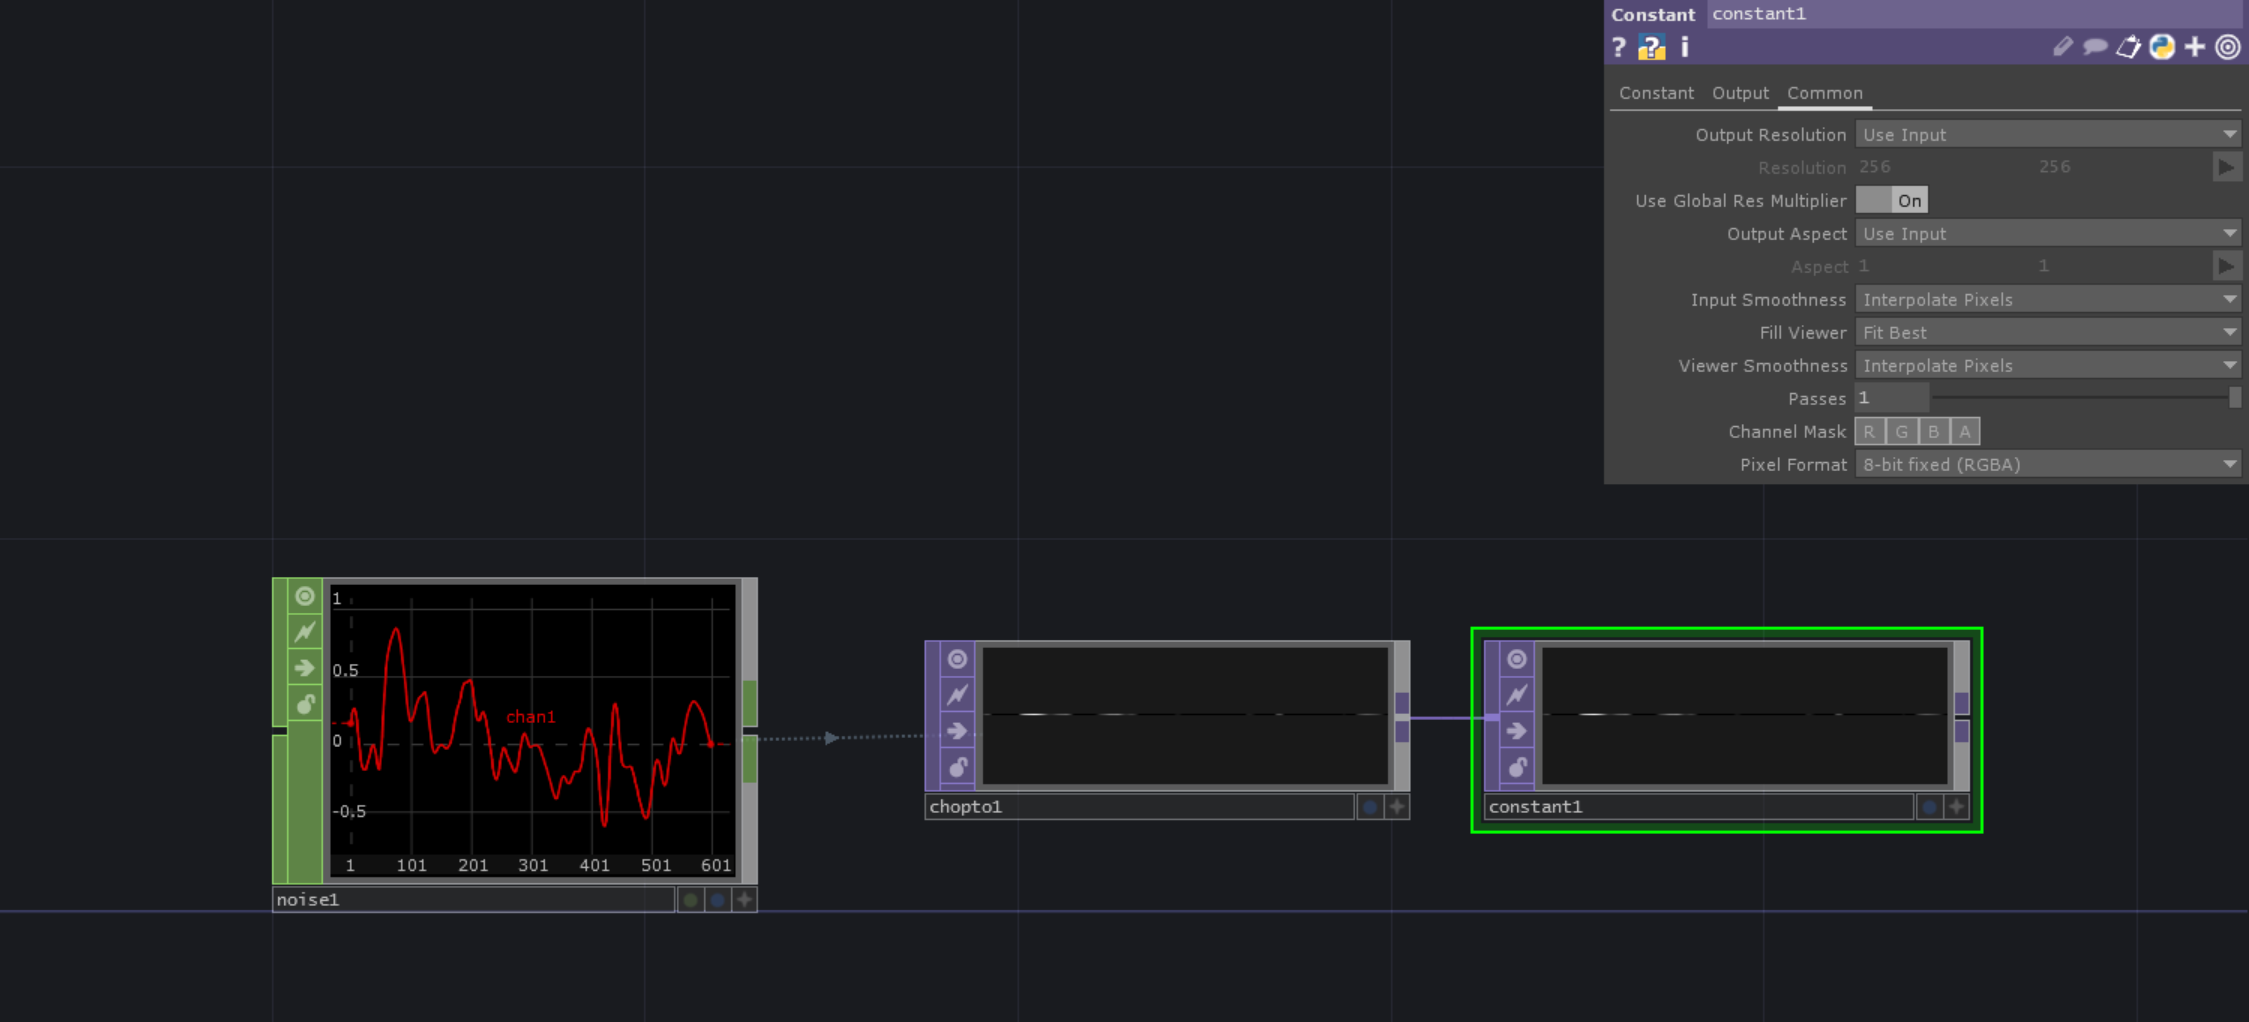The image size is (2249, 1022).
Task: Click the Python language icon in parameter header
Action: point(2162,47)
